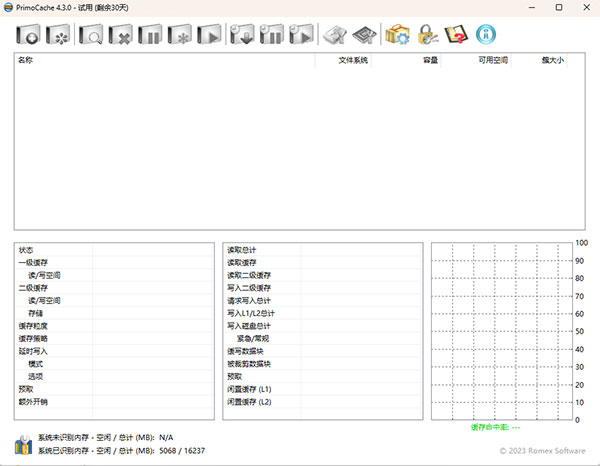Sort by the 容量 column header
The image size is (600, 466).
tap(406, 60)
